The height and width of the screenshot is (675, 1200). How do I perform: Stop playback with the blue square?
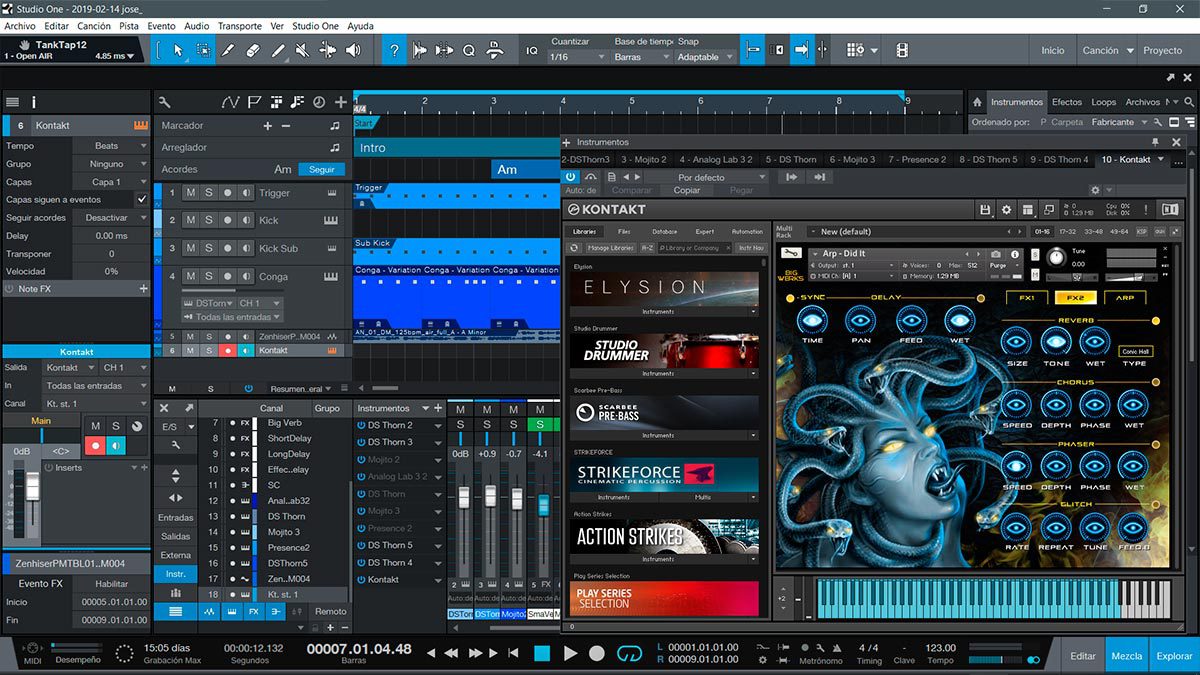(x=542, y=653)
